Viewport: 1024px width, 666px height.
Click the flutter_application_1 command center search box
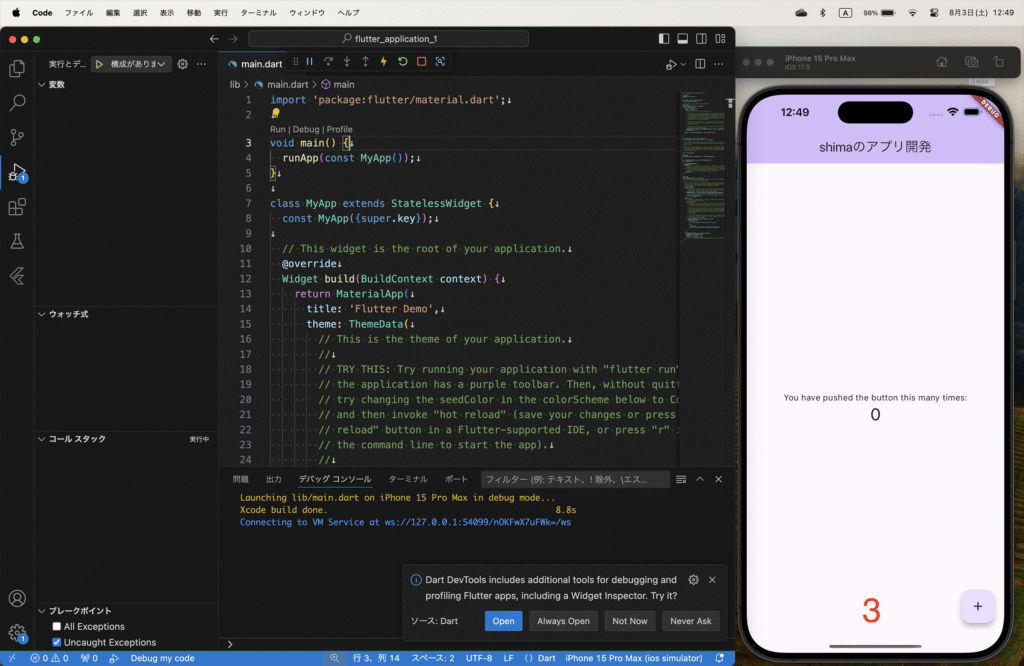point(389,39)
